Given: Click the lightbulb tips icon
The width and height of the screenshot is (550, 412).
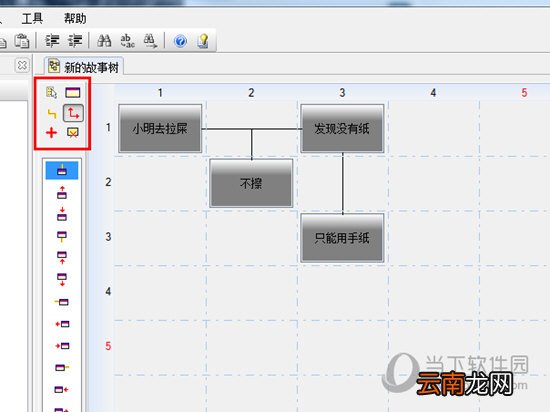Looking at the screenshot, I should 203,41.
